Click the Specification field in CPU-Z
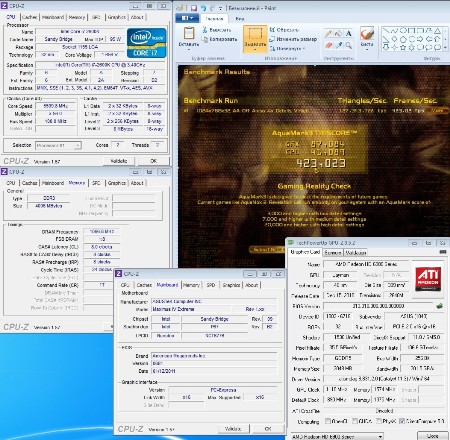Viewport: 450px width, 440px height. pyautogui.click(x=100, y=65)
